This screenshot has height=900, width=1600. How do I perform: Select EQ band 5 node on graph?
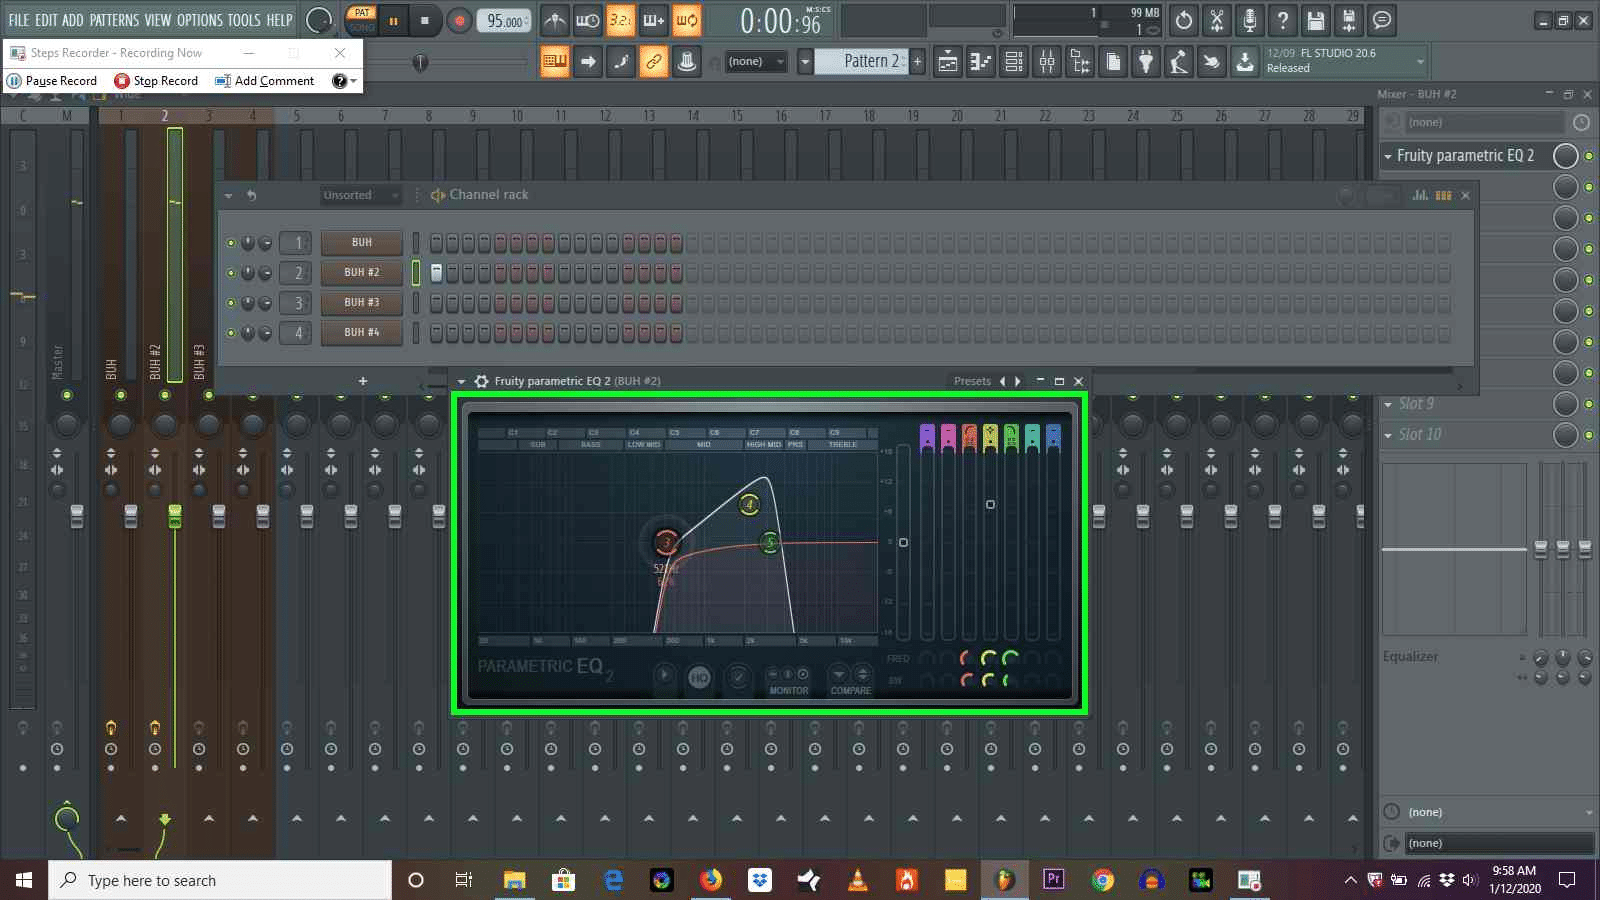point(770,542)
